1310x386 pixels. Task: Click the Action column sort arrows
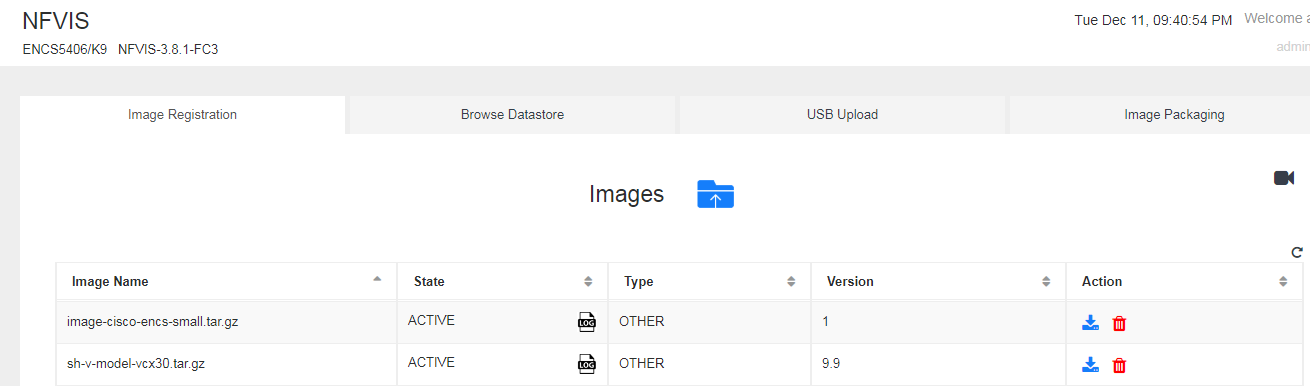pos(1283,282)
